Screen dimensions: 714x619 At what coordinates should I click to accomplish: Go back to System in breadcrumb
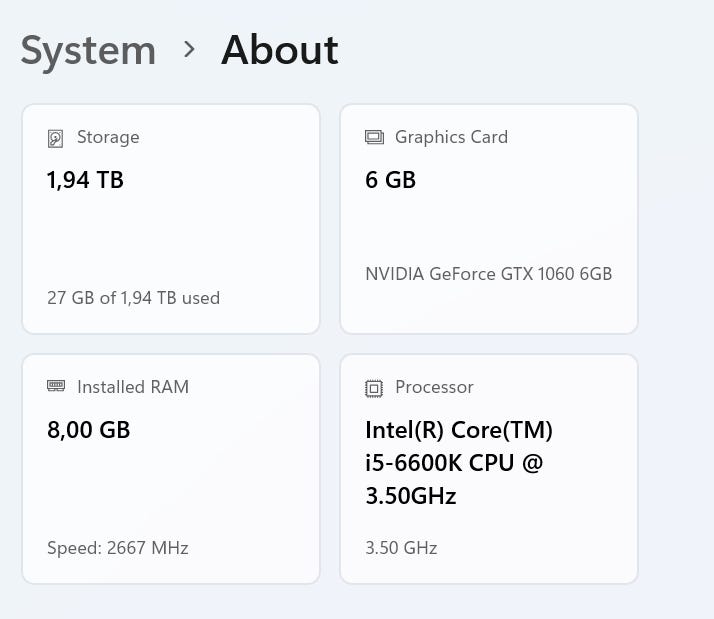[88, 51]
